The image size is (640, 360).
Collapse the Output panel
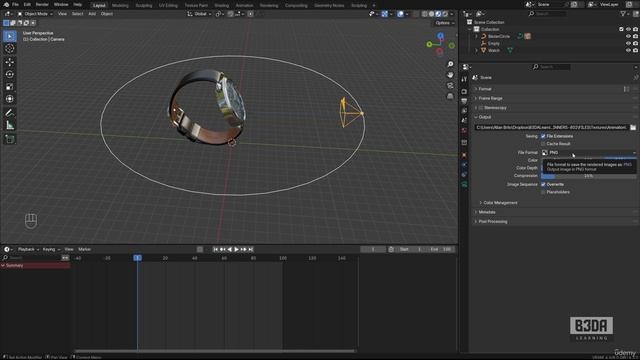484,117
